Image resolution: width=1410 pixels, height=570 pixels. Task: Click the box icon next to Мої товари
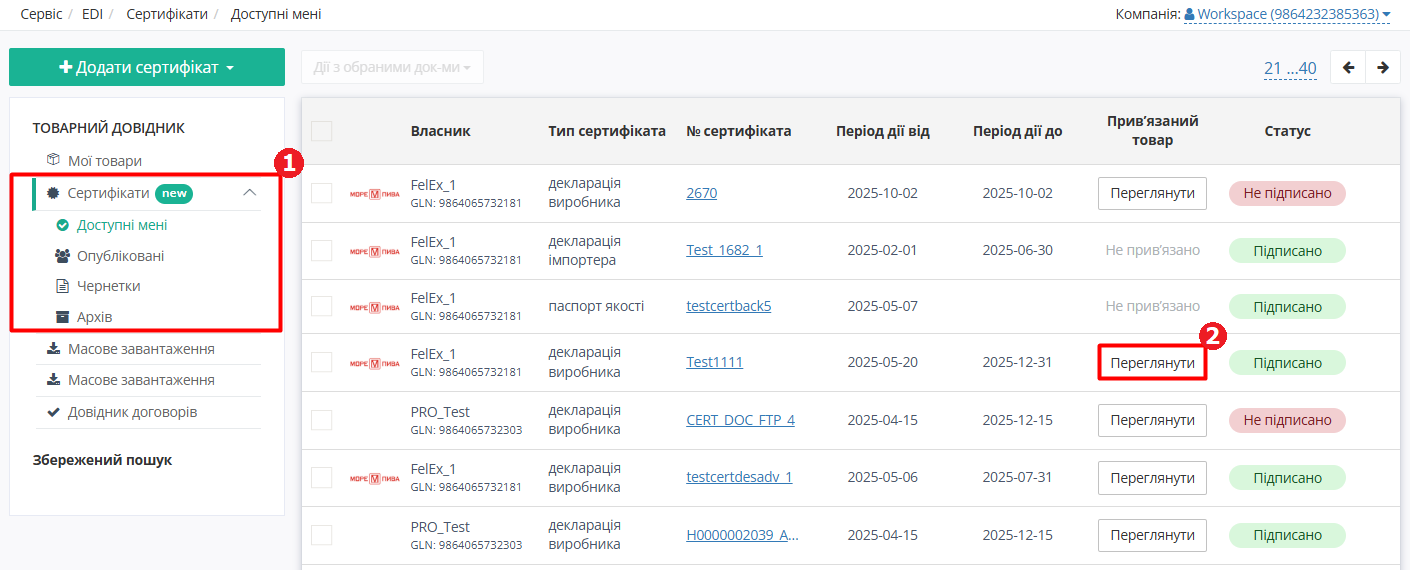point(54,160)
